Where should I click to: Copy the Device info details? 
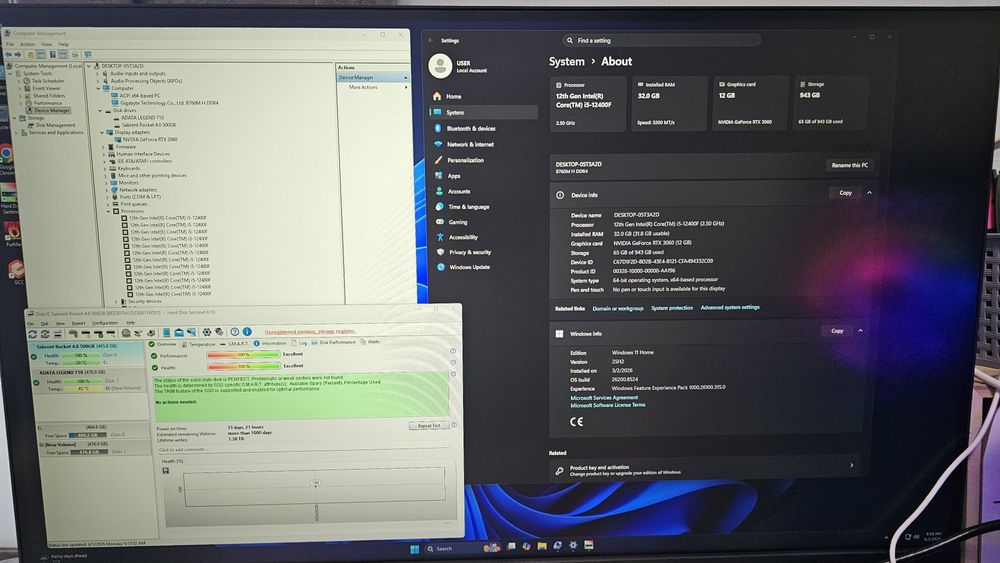[x=845, y=193]
